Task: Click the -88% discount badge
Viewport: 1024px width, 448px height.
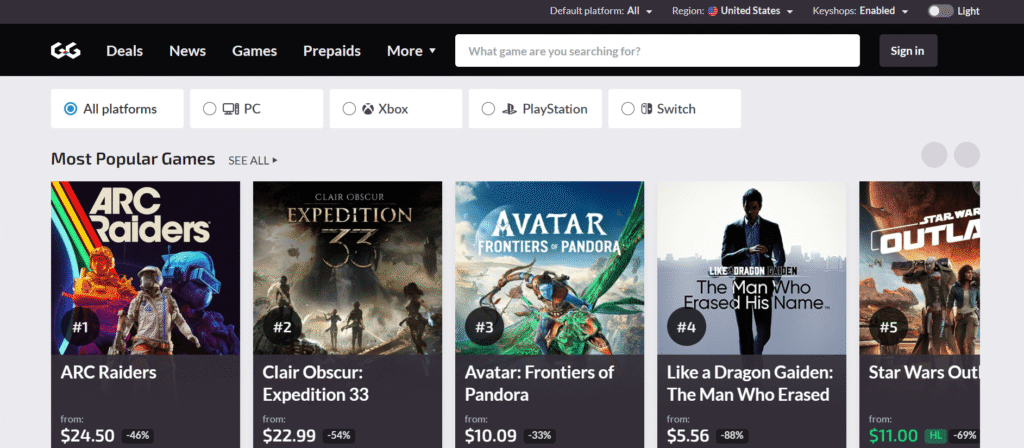Action: tap(733, 436)
